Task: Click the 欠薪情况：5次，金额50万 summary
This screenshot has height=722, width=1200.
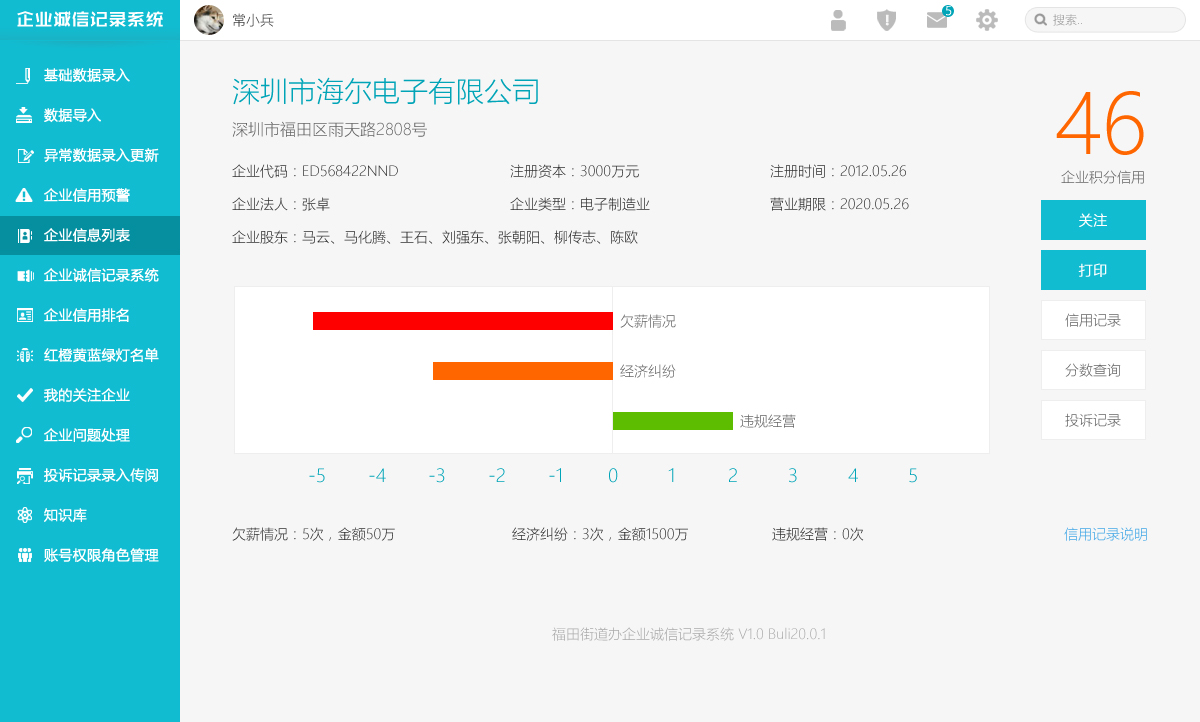Action: [x=314, y=534]
